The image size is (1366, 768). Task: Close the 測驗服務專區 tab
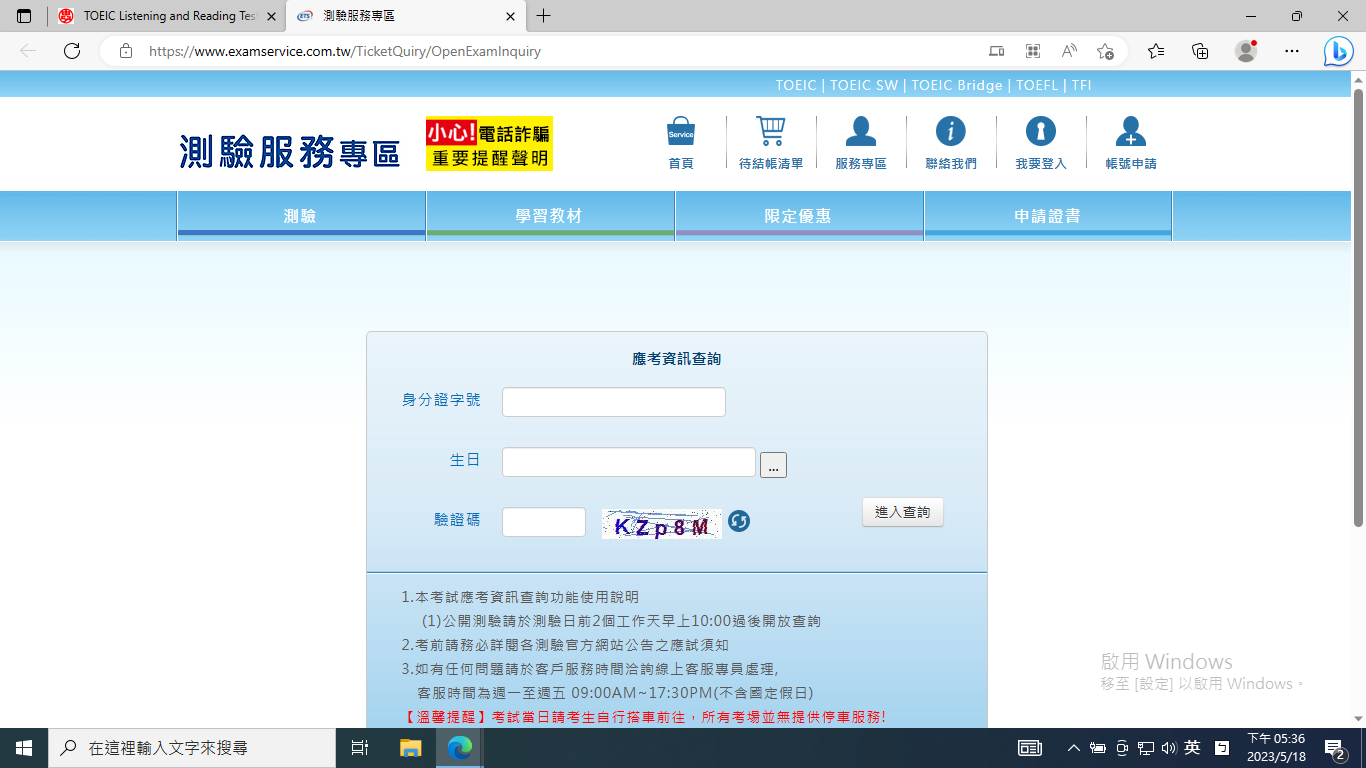tap(510, 16)
